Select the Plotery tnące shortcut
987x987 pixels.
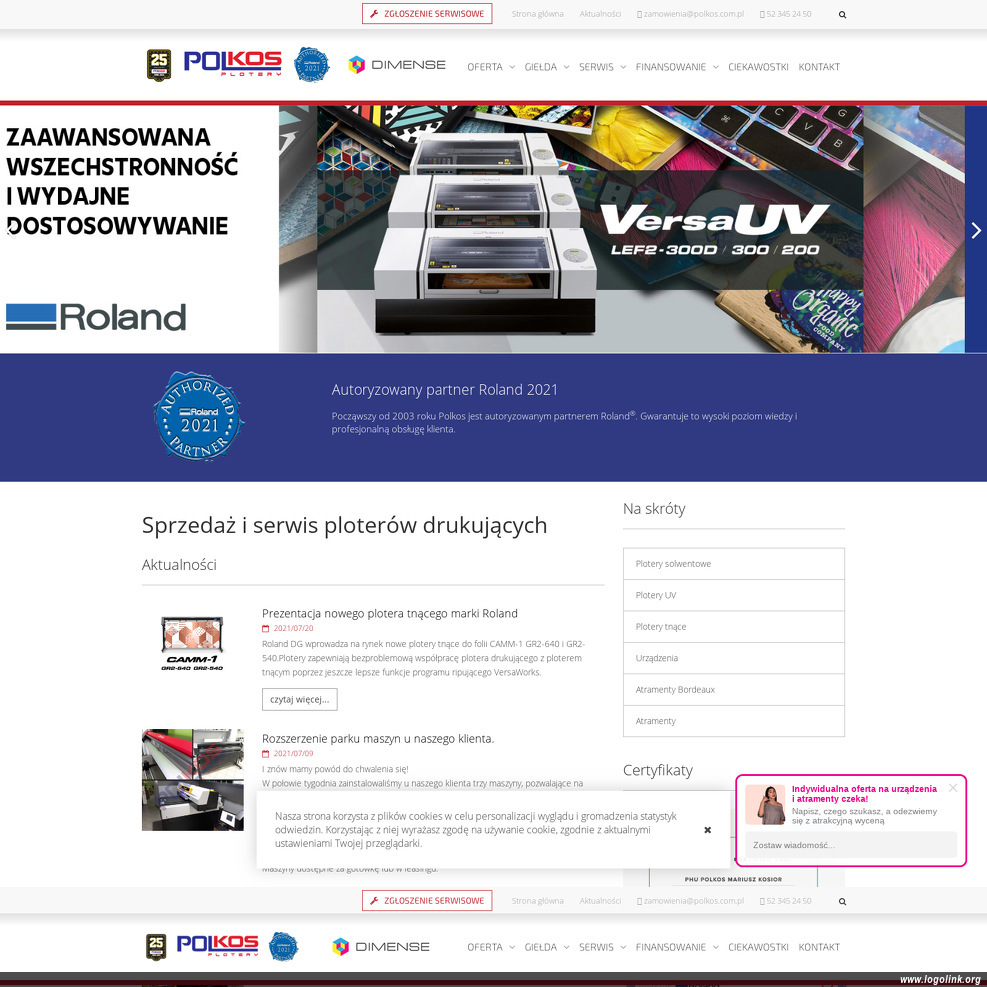734,627
